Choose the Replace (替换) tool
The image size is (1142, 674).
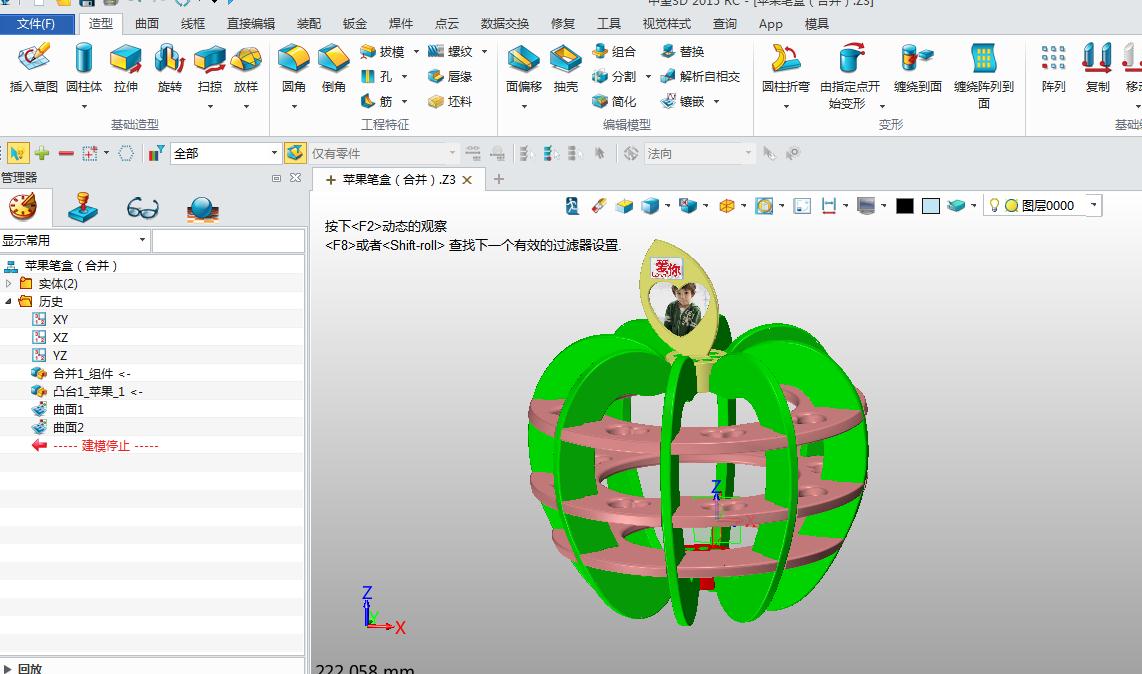(682, 52)
